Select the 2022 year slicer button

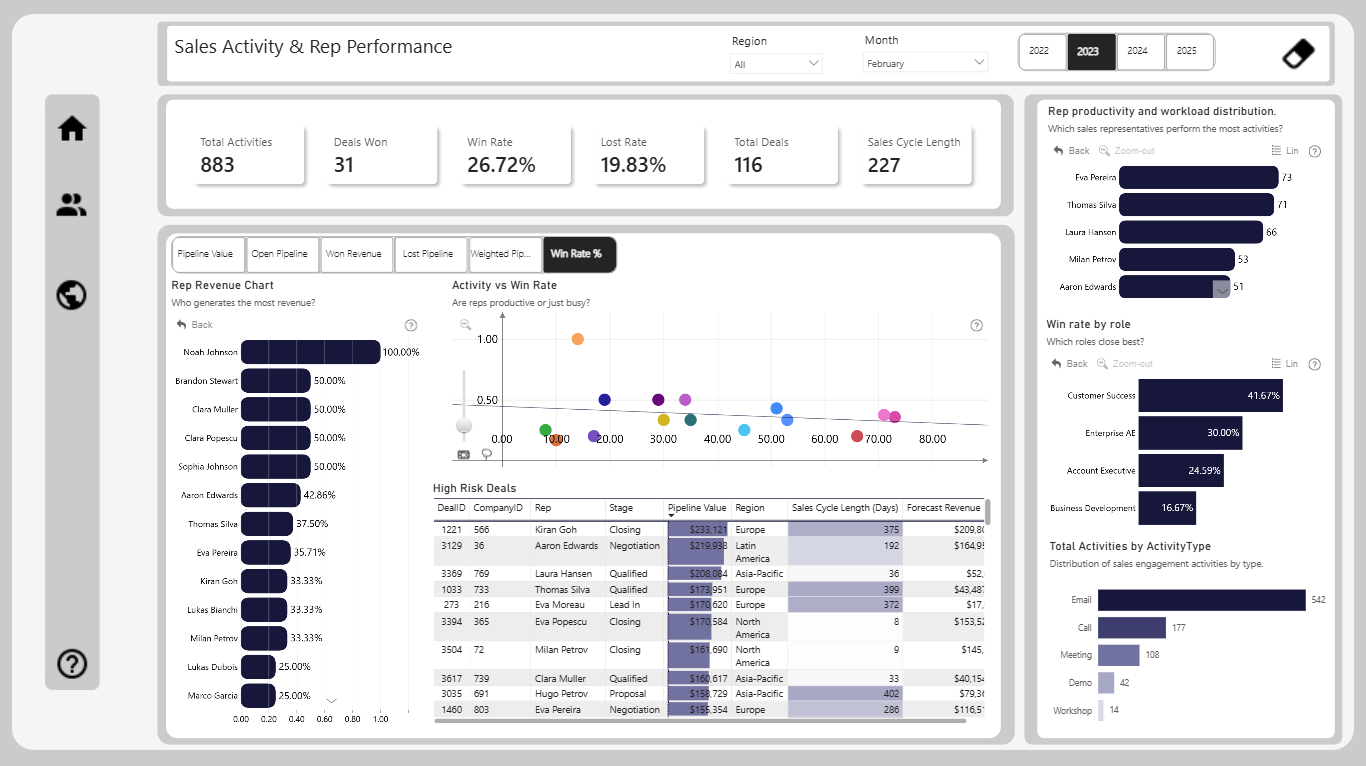tap(1040, 51)
